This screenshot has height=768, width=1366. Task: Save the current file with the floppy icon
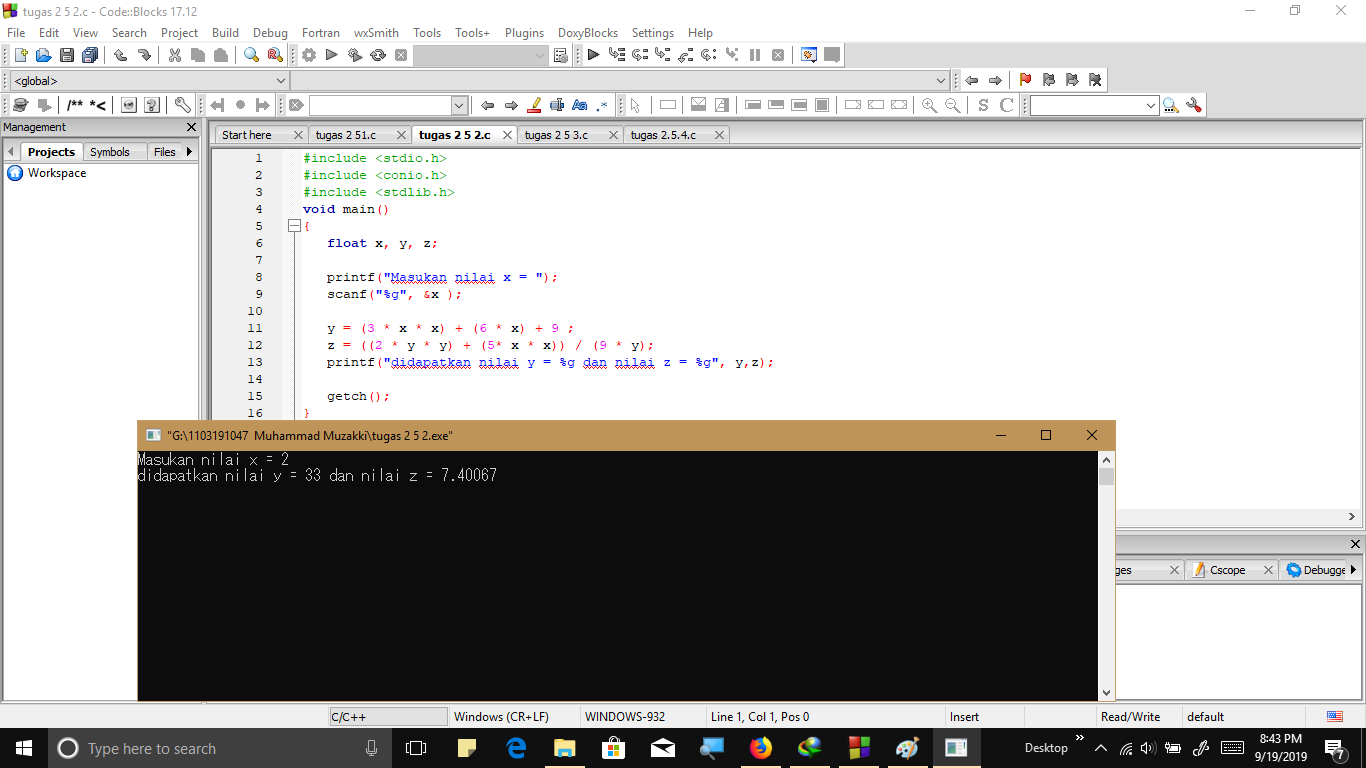tap(67, 55)
